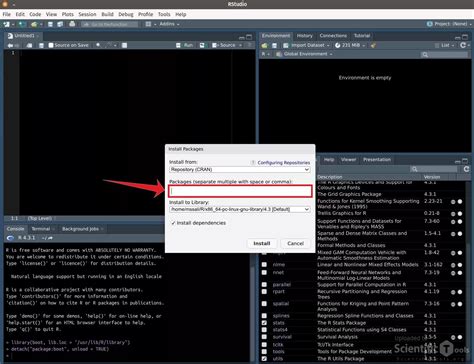Show the editor in a new window icon
Screen dimensions: 474x364
[x=29, y=45]
